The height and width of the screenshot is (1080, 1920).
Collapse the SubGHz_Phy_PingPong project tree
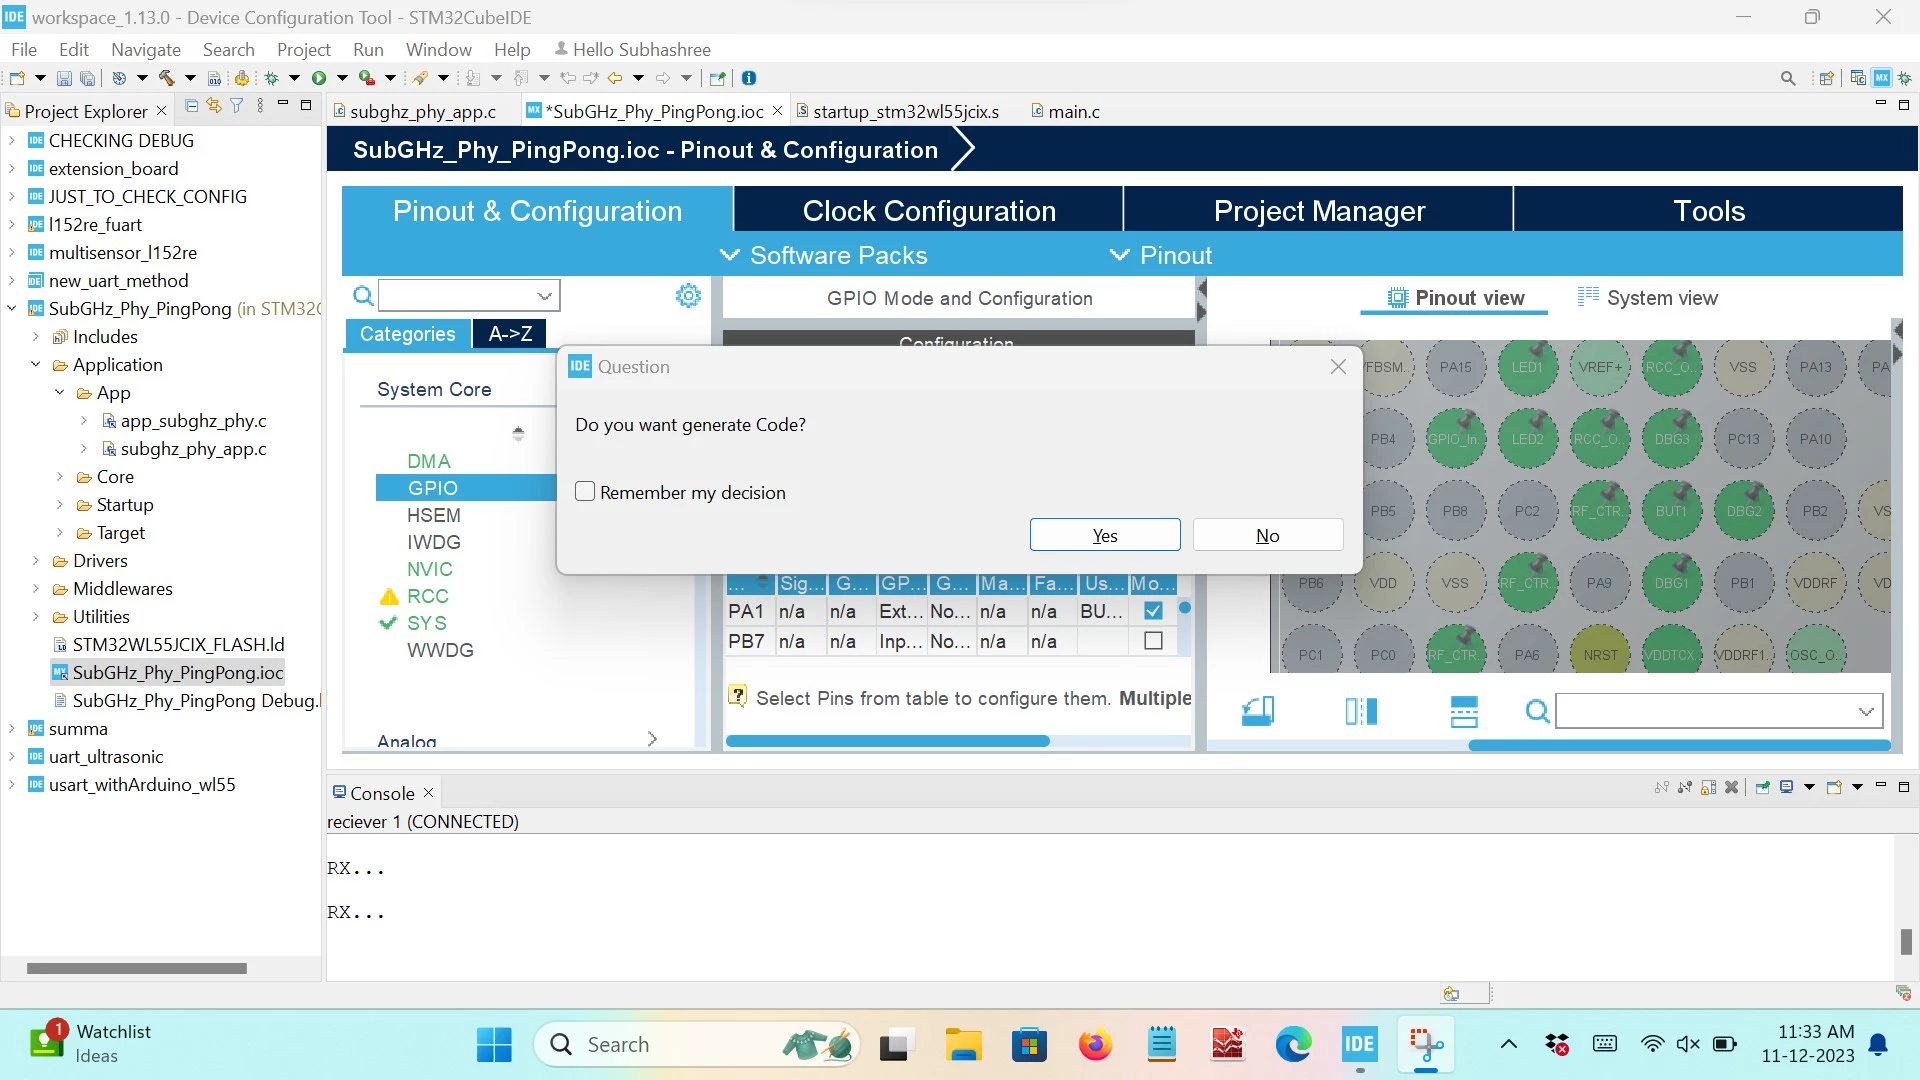click(x=12, y=309)
